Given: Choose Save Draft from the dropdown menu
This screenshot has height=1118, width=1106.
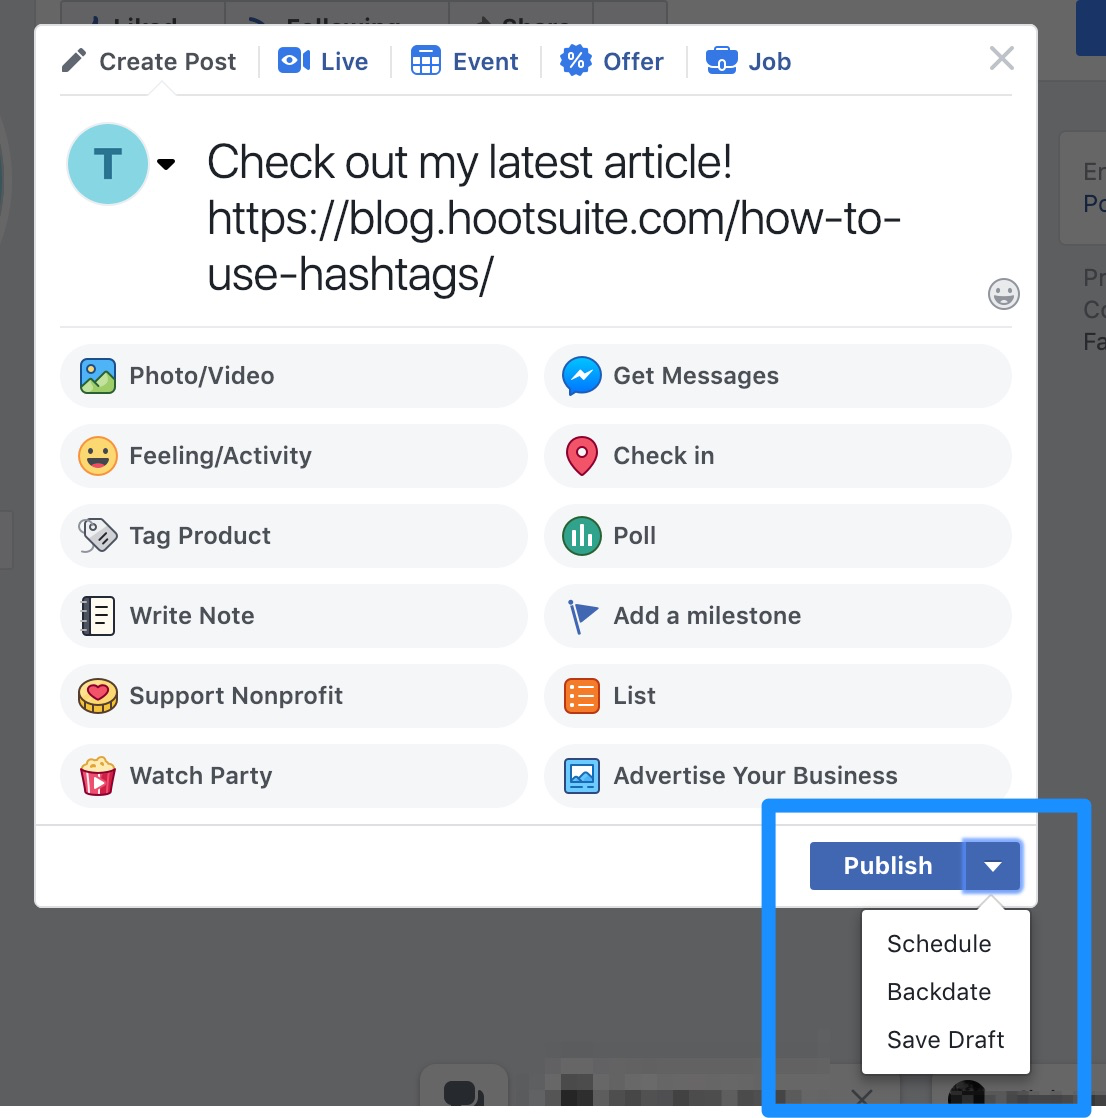Looking at the screenshot, I should pyautogui.click(x=946, y=1040).
